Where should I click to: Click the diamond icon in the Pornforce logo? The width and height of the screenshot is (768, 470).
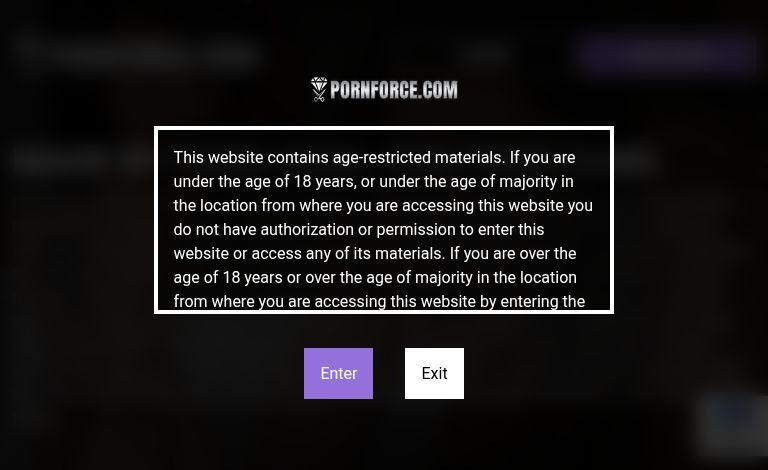(x=319, y=90)
